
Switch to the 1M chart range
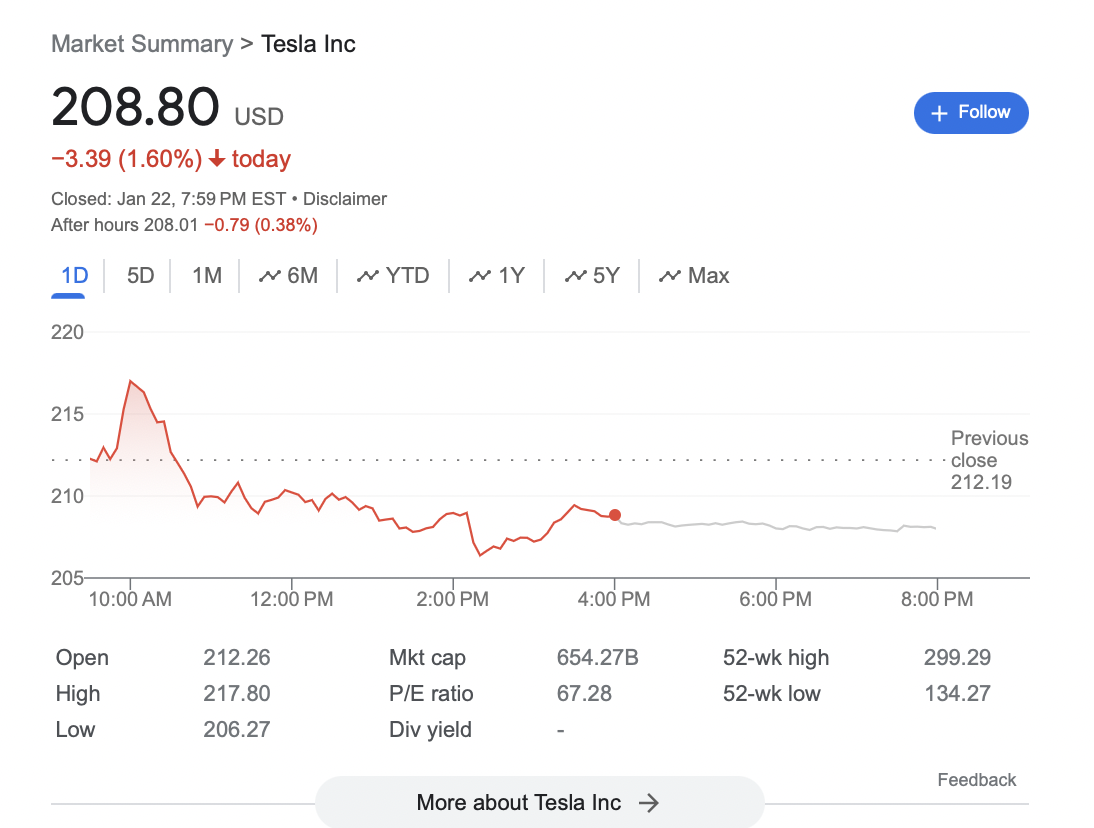click(x=206, y=276)
